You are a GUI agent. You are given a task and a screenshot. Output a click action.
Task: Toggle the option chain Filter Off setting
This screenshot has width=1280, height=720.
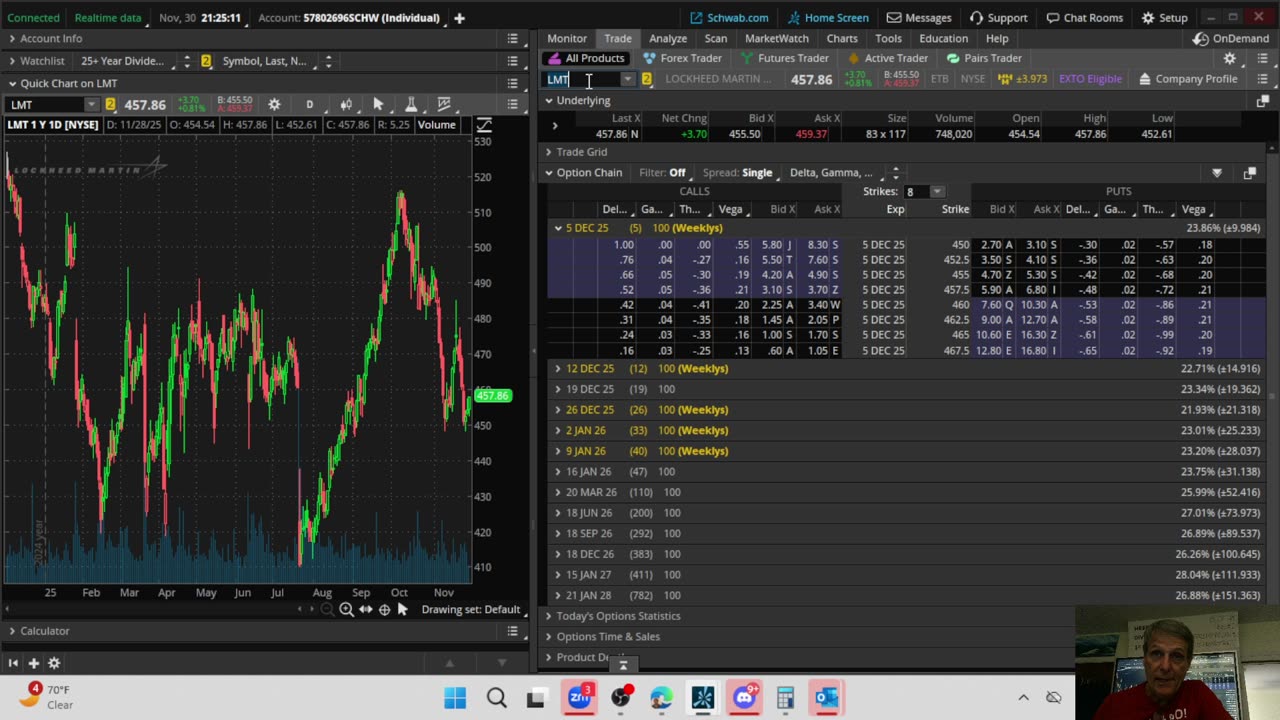point(662,173)
